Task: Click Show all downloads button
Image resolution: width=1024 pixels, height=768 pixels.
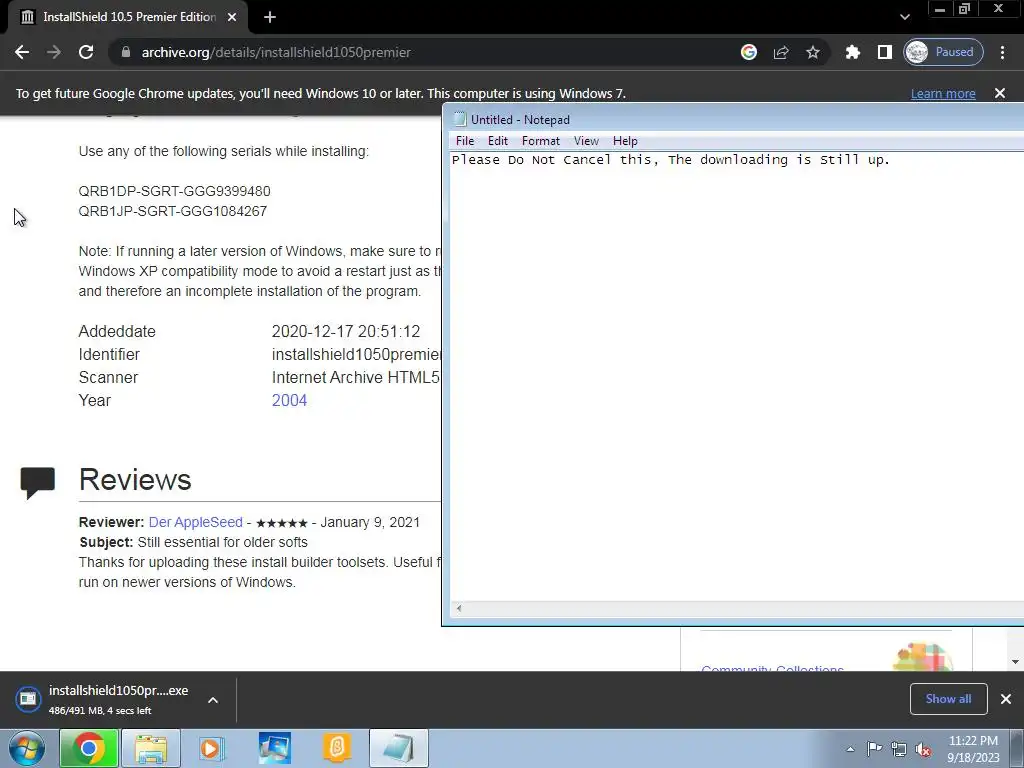Action: pyautogui.click(x=948, y=699)
